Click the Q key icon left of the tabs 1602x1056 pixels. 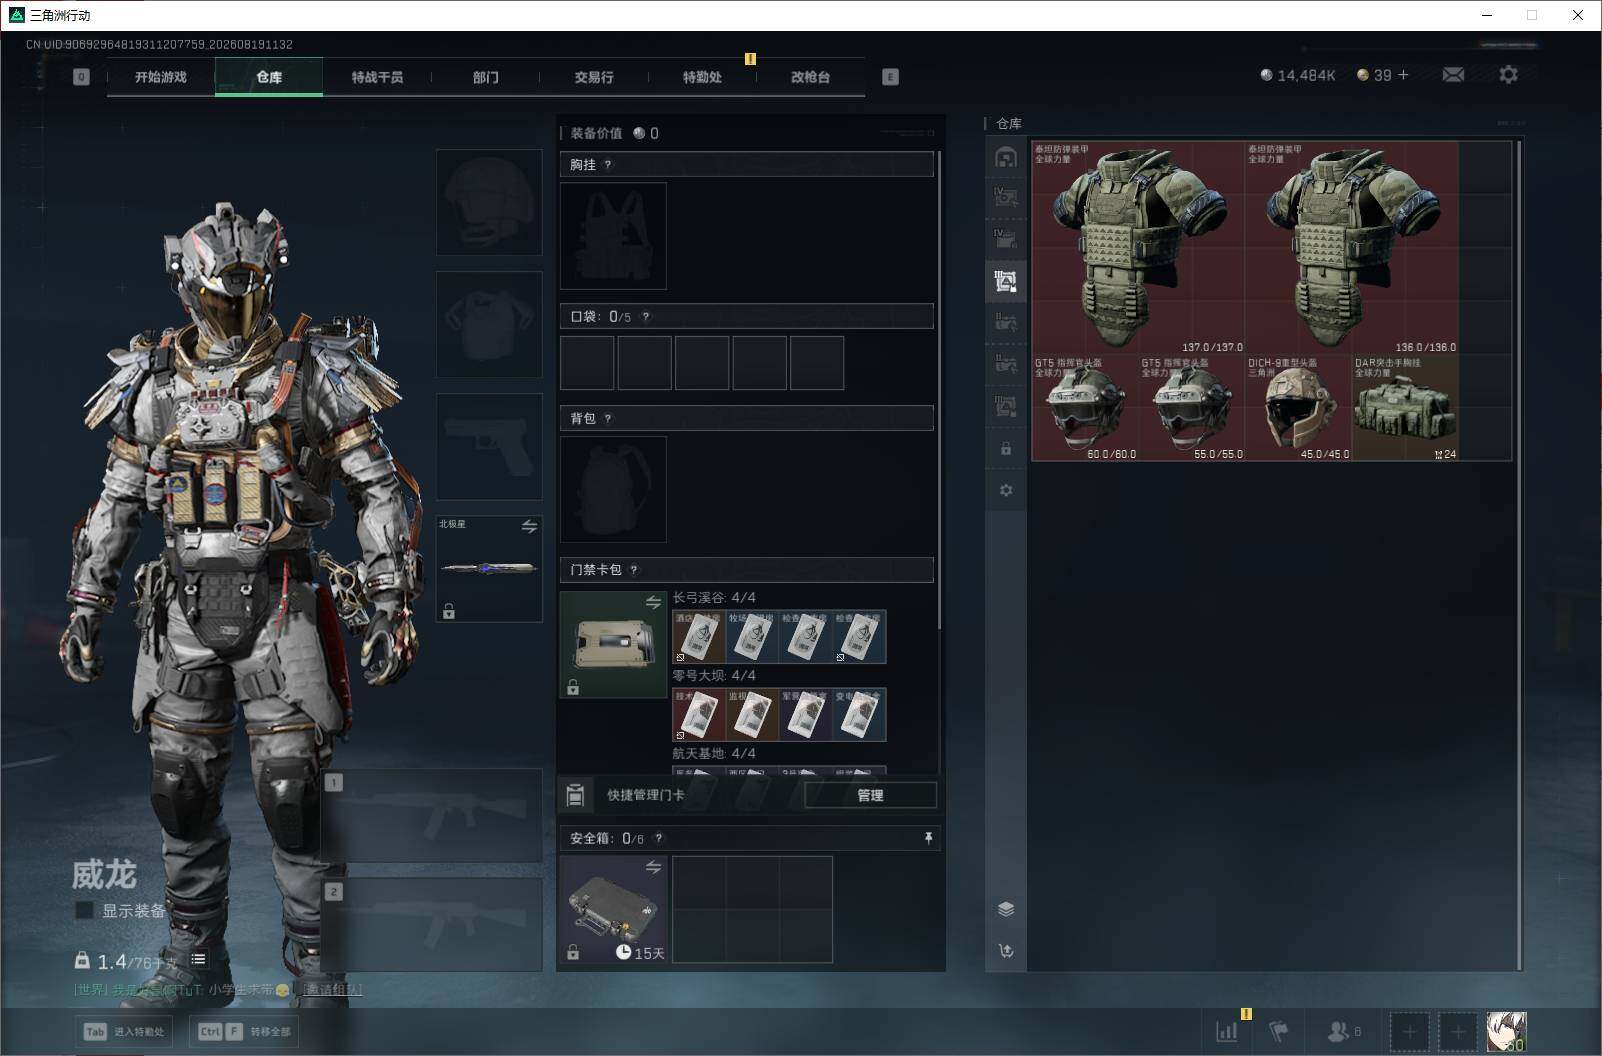(x=81, y=77)
